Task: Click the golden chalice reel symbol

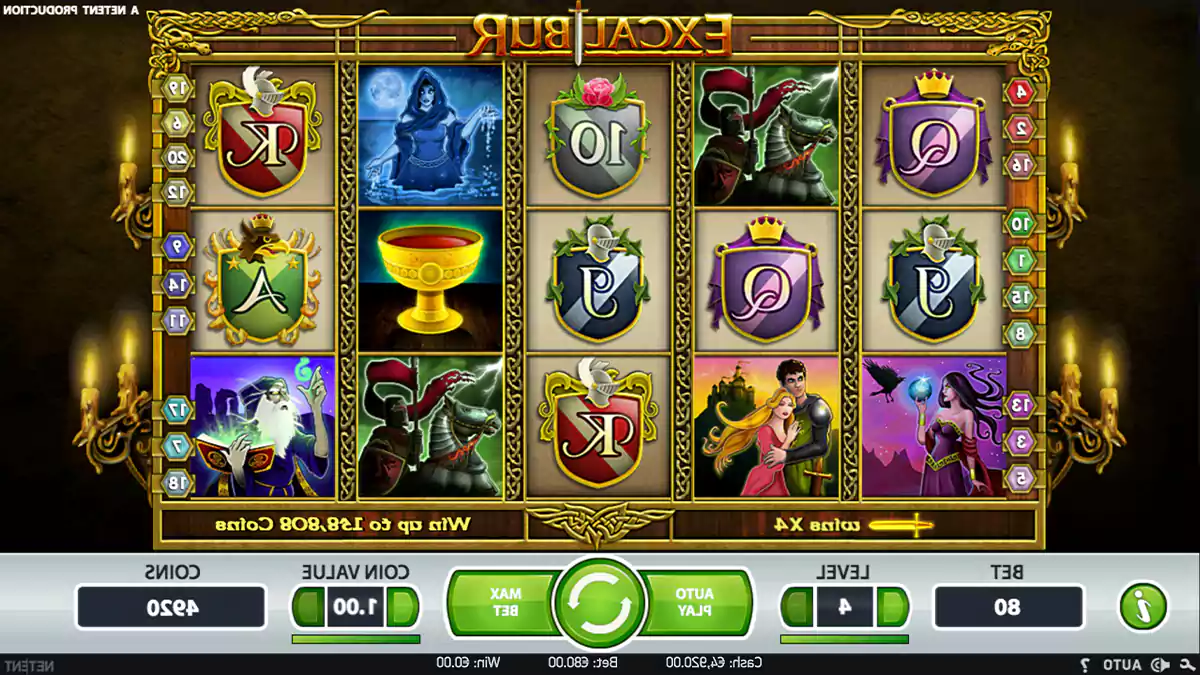Action: coord(430,278)
